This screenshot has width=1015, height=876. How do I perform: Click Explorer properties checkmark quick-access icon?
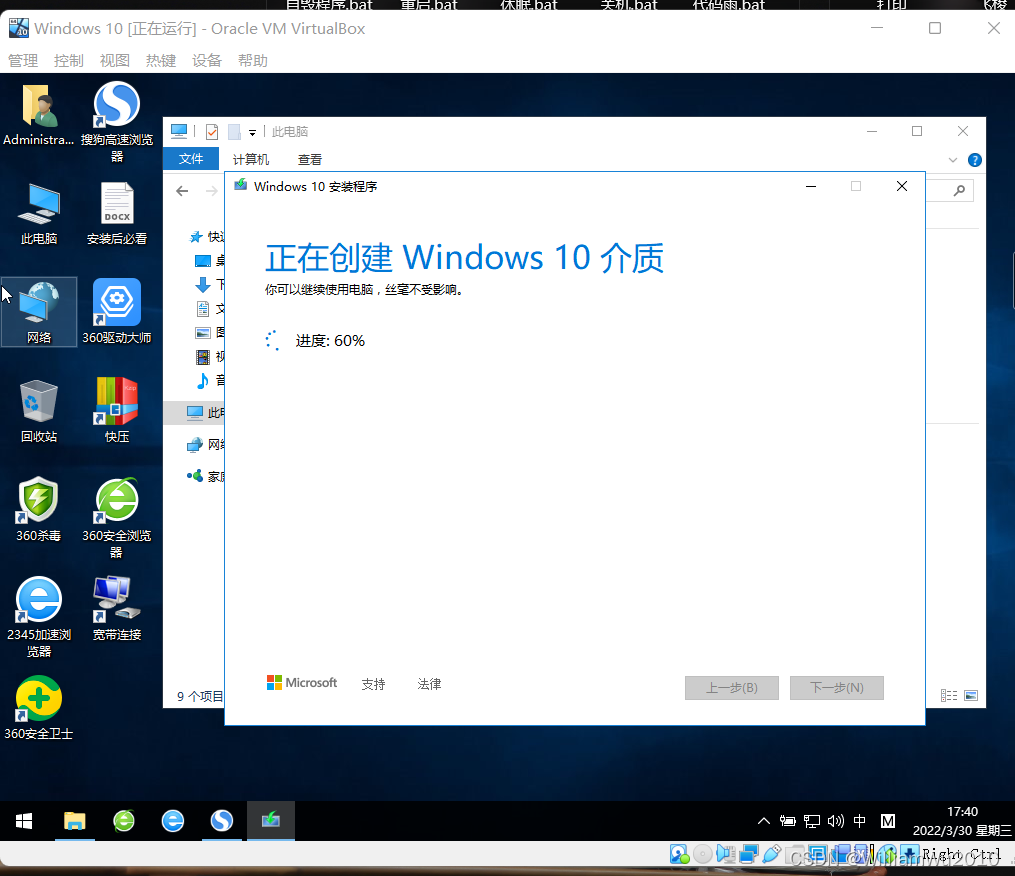pyautogui.click(x=212, y=132)
